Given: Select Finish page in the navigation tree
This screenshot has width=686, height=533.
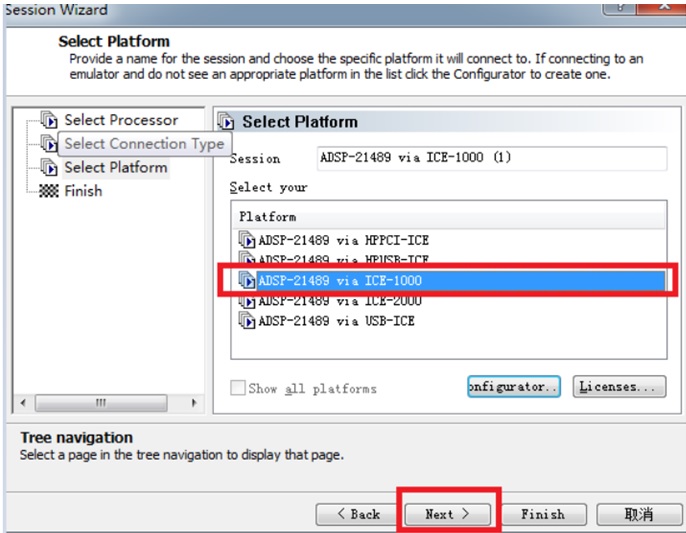Looking at the screenshot, I should click(x=83, y=191).
